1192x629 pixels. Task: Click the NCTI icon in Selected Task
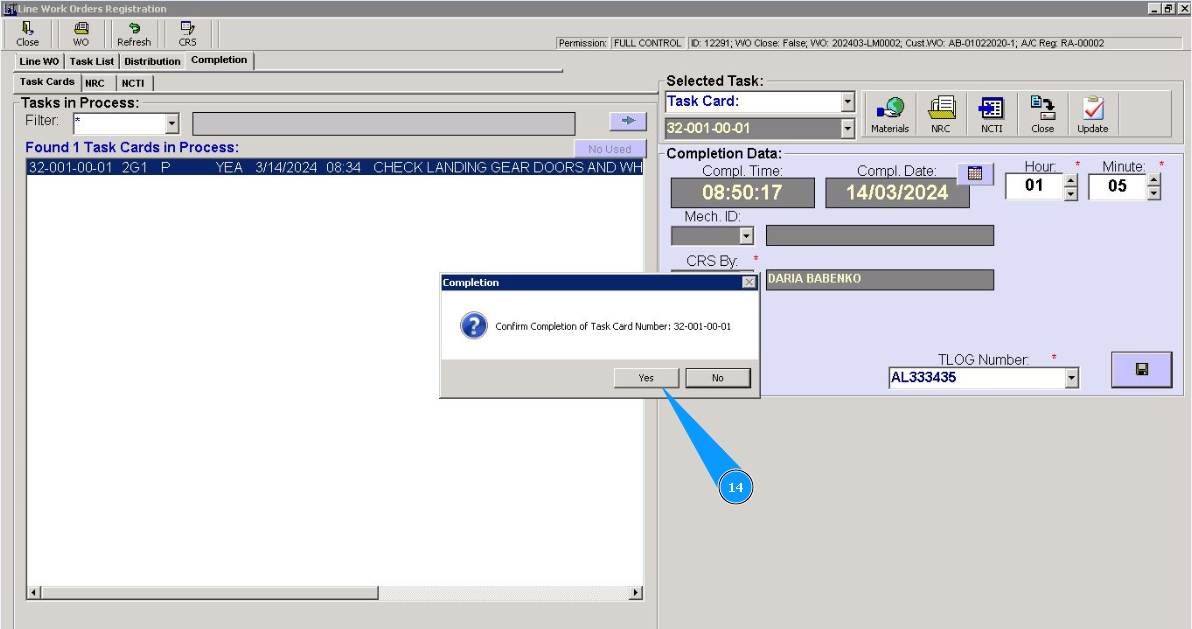(x=991, y=115)
